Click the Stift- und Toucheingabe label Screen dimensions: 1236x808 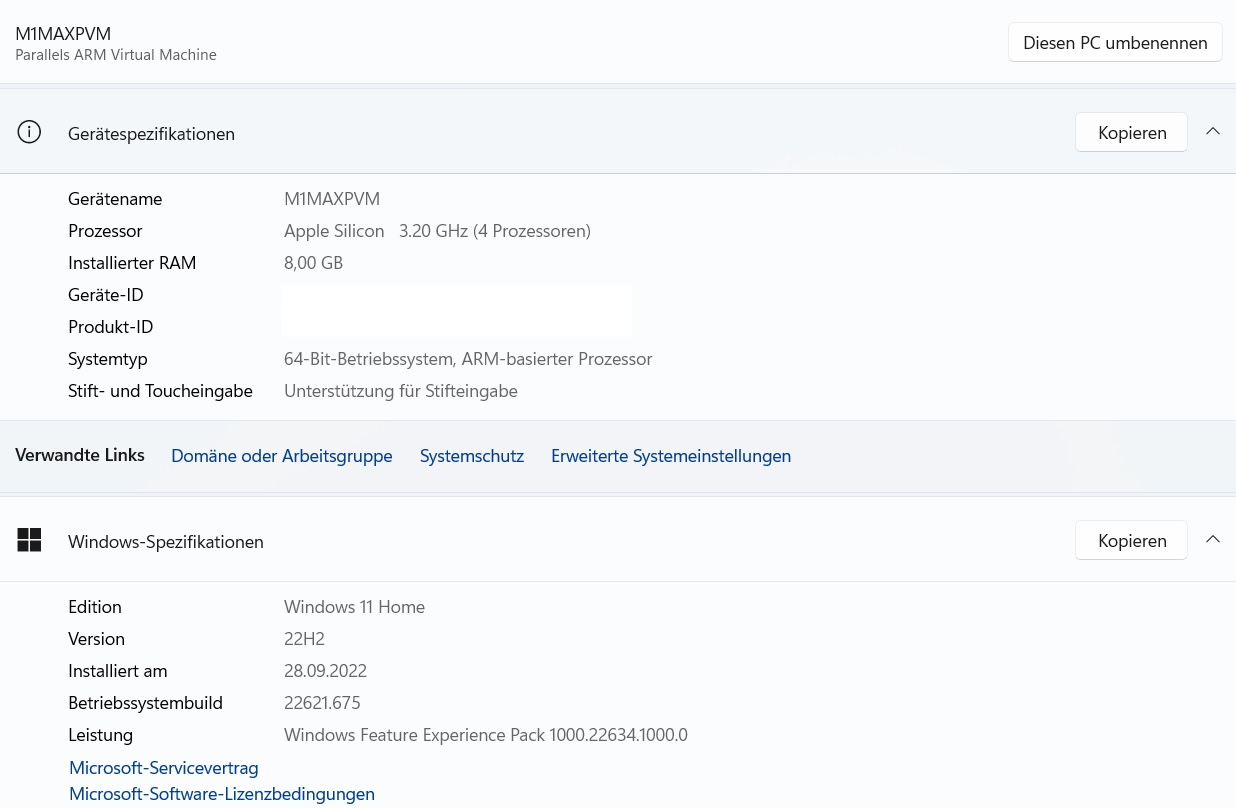click(x=160, y=391)
